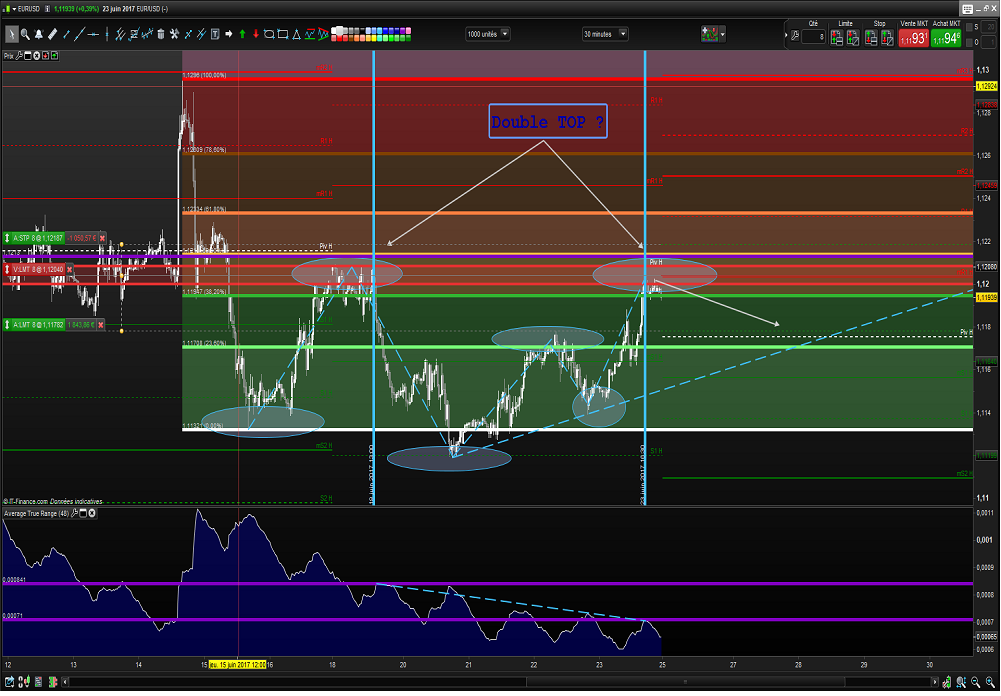Open the keyboard icon in title bar
1001x696 pixels.
click(x=967, y=9)
